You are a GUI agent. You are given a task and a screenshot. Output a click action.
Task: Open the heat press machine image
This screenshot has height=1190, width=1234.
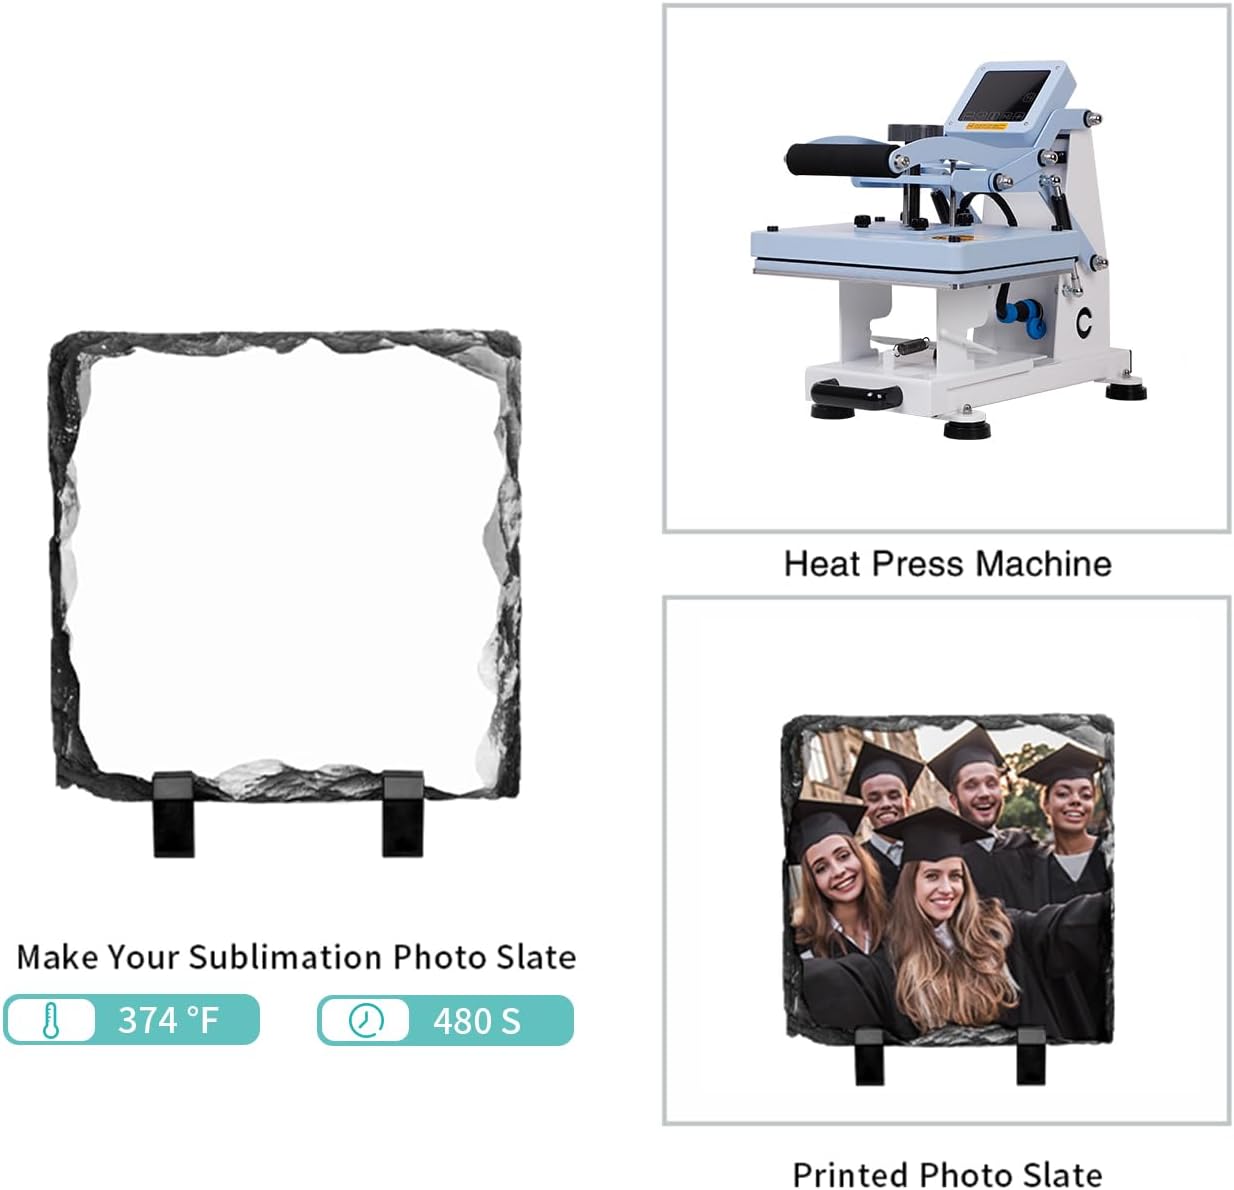point(946,268)
